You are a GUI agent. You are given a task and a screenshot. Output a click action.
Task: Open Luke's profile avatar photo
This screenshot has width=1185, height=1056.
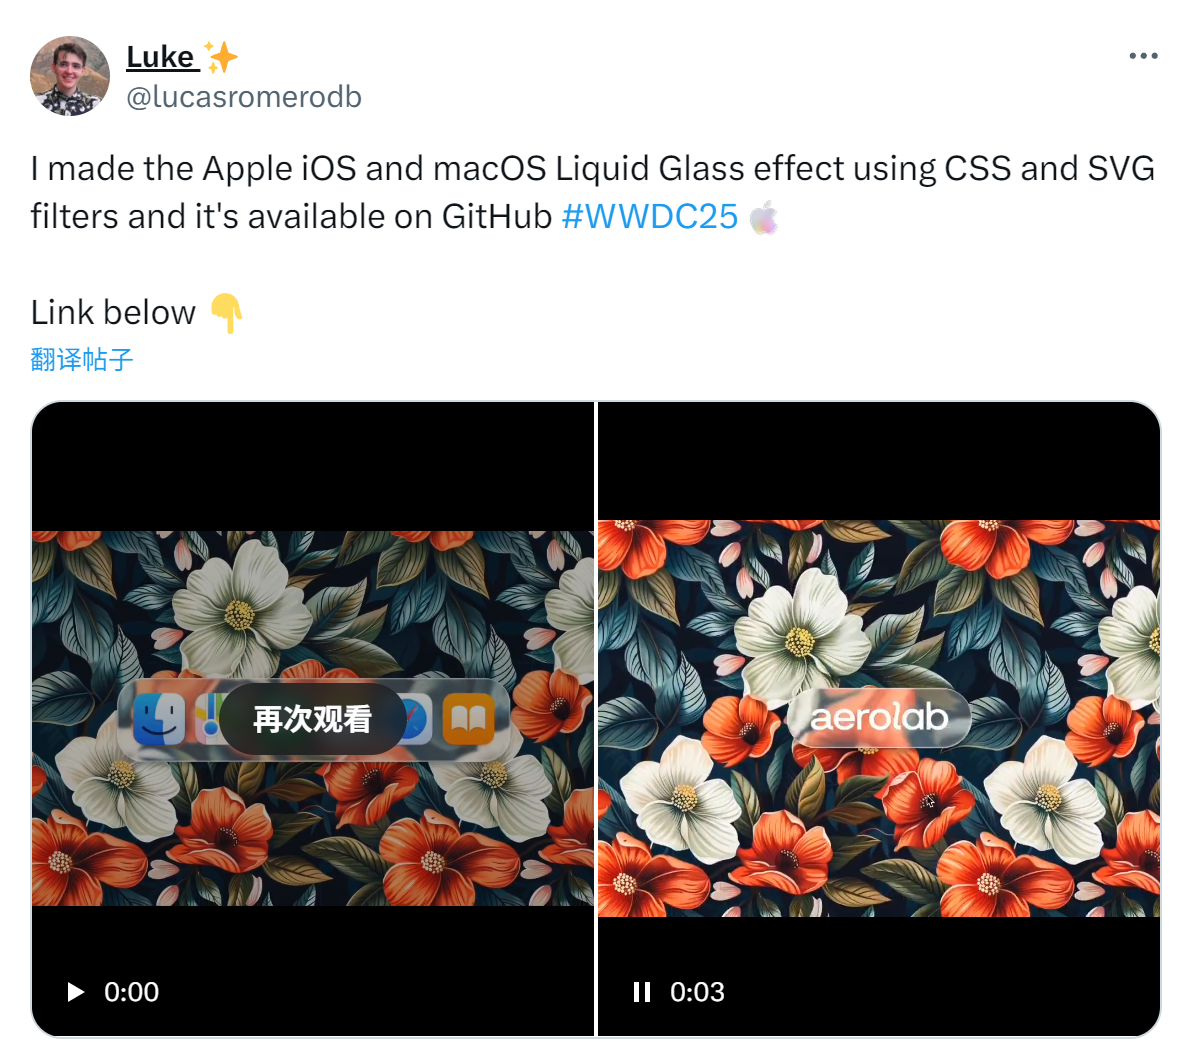pyautogui.click(x=70, y=76)
